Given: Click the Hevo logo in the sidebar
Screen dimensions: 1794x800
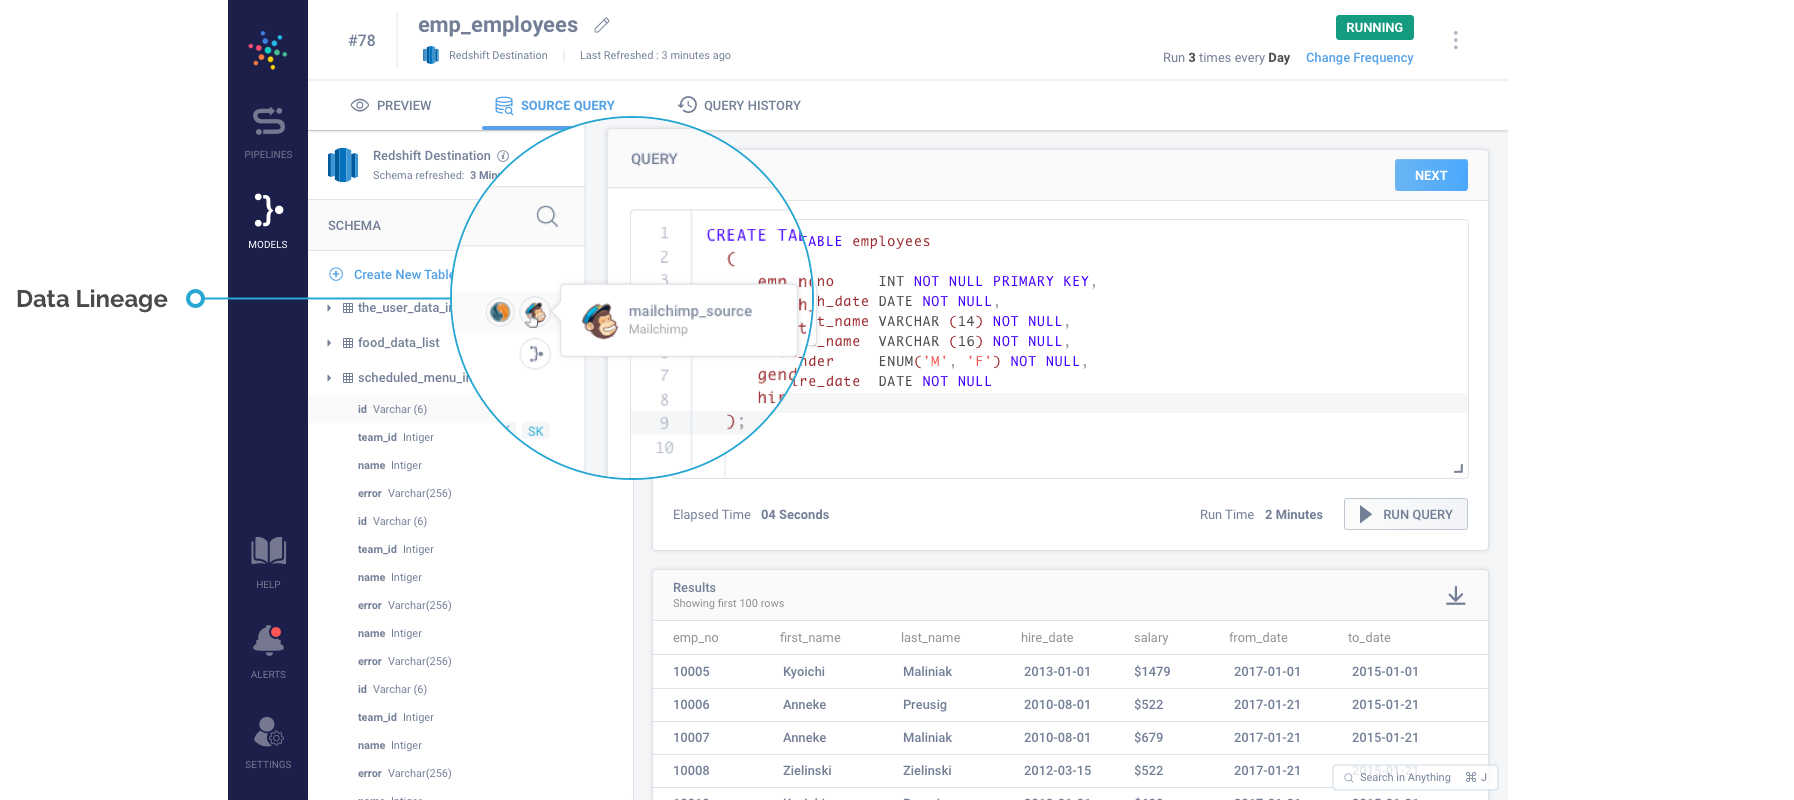Looking at the screenshot, I should coord(268,50).
